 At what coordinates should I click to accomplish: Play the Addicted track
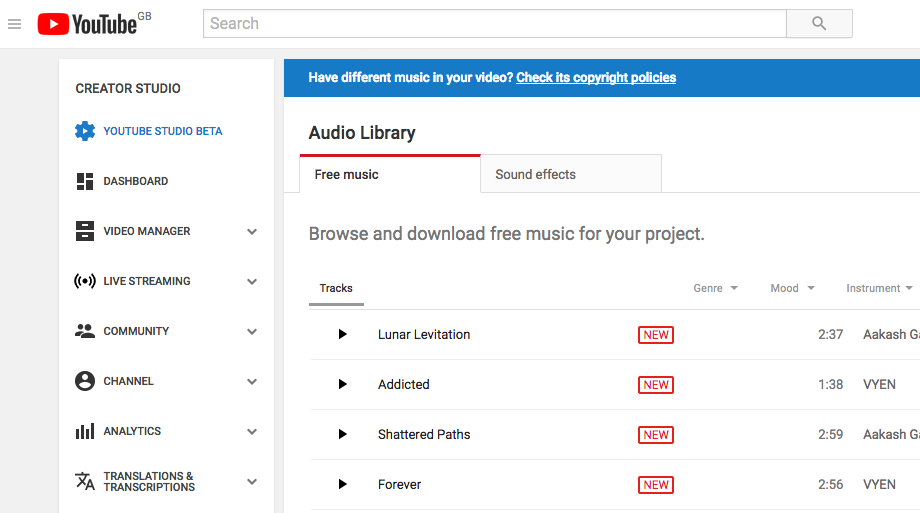343,384
